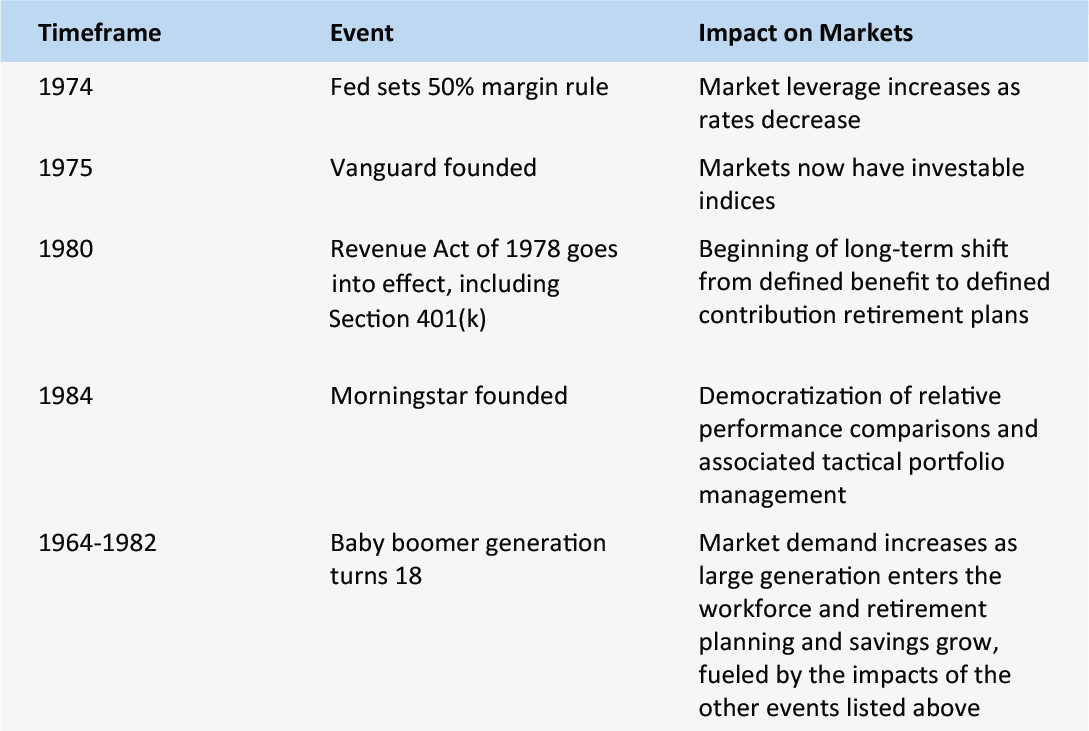Select the 1974 timeframe cell
This screenshot has height=731, width=1089.
coord(65,87)
